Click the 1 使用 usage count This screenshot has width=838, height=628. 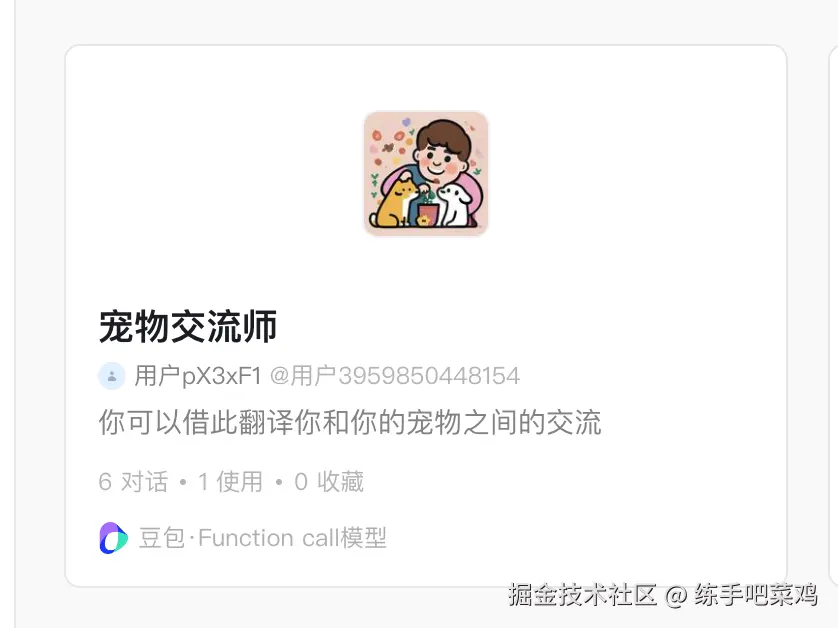coord(230,482)
